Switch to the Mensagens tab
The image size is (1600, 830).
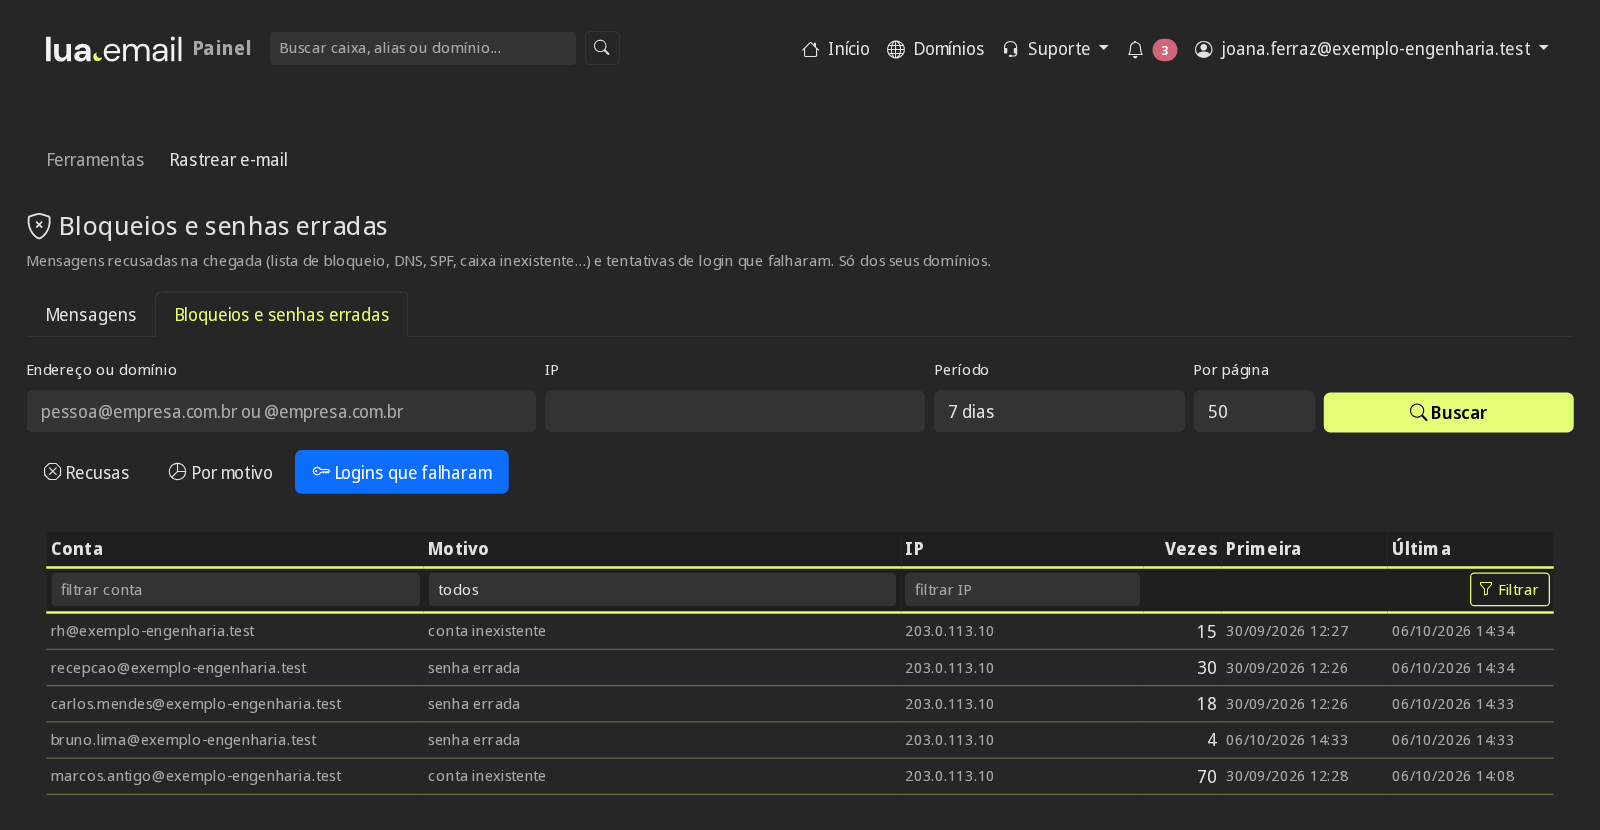[91, 315]
